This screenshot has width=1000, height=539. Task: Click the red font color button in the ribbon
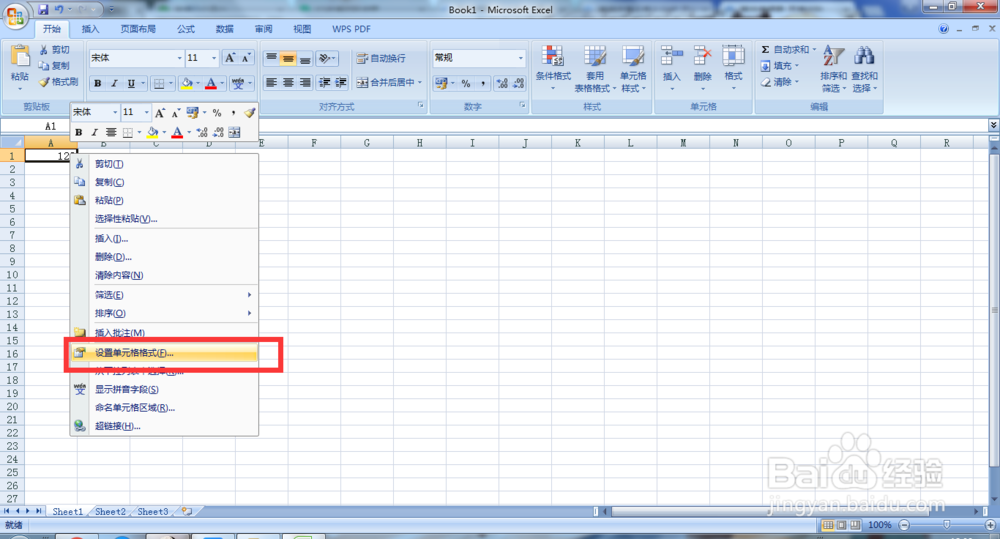point(210,83)
